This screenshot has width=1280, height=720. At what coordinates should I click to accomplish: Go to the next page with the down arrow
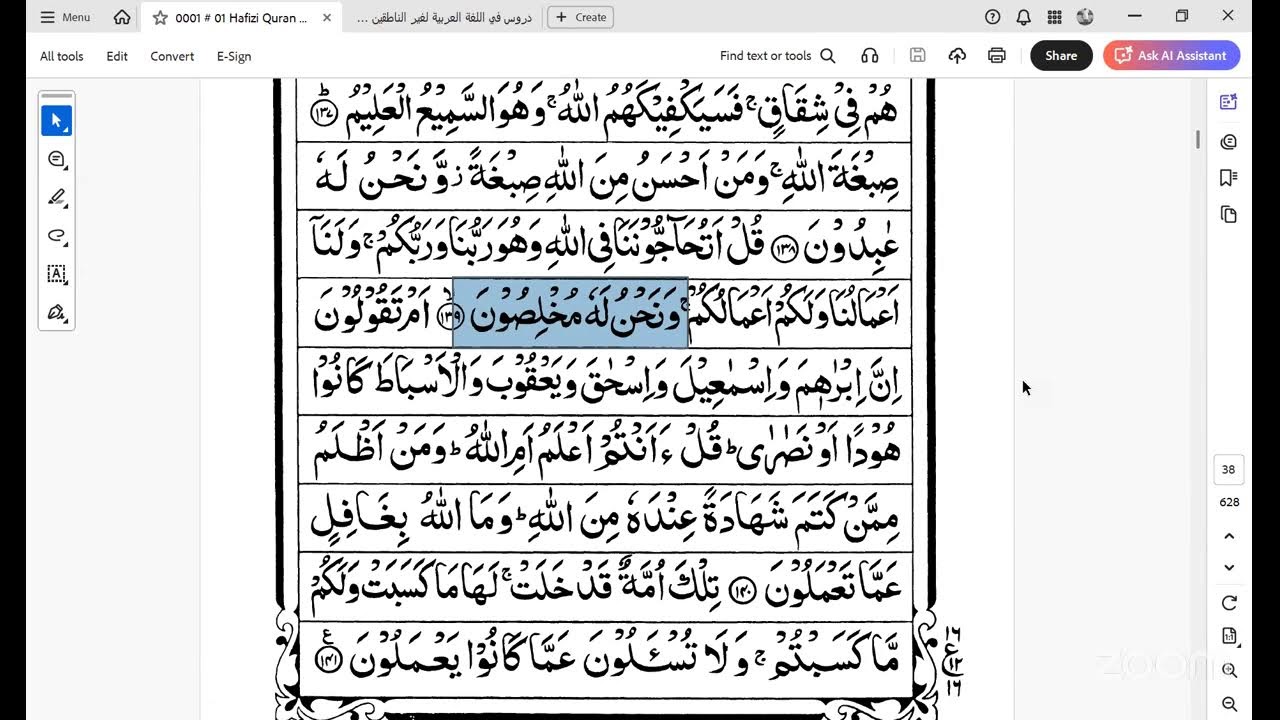click(1229, 568)
